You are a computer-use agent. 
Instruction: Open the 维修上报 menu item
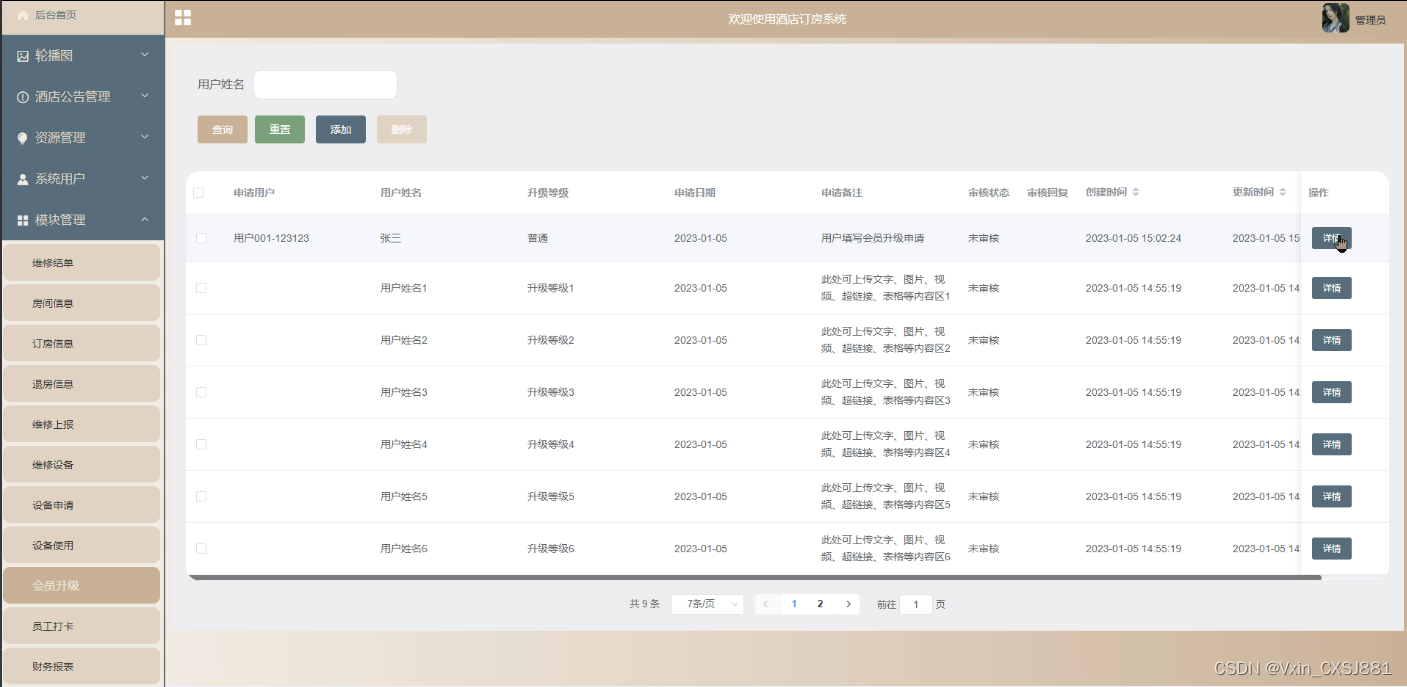click(82, 424)
